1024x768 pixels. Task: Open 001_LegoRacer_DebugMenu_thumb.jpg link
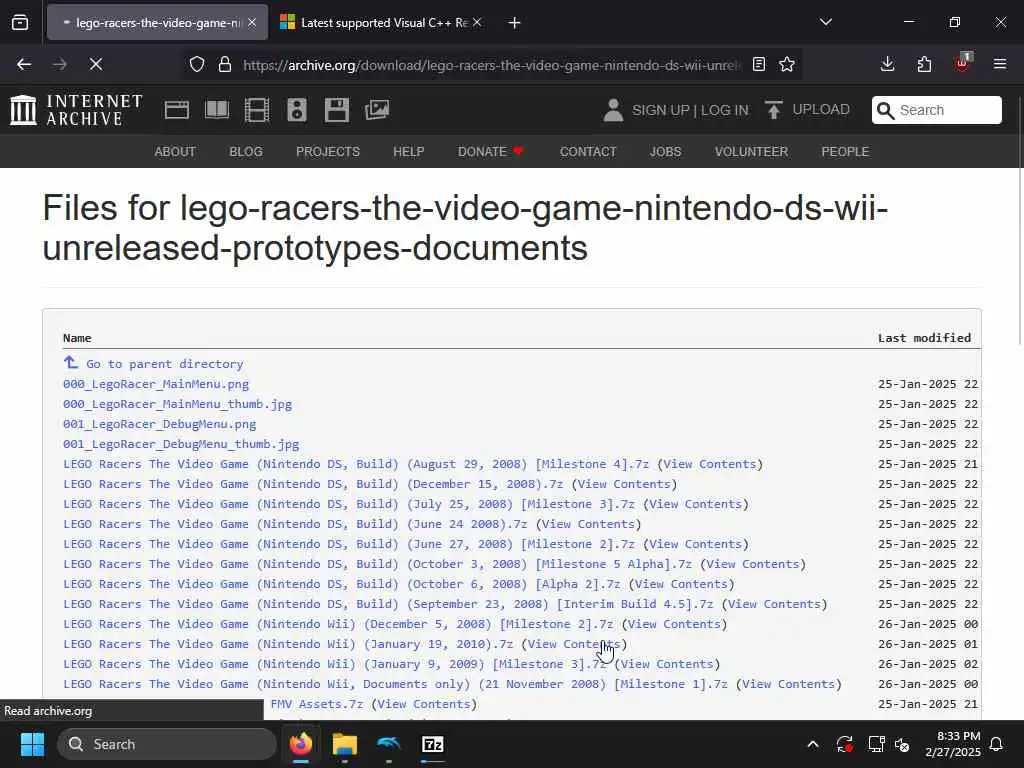click(181, 444)
